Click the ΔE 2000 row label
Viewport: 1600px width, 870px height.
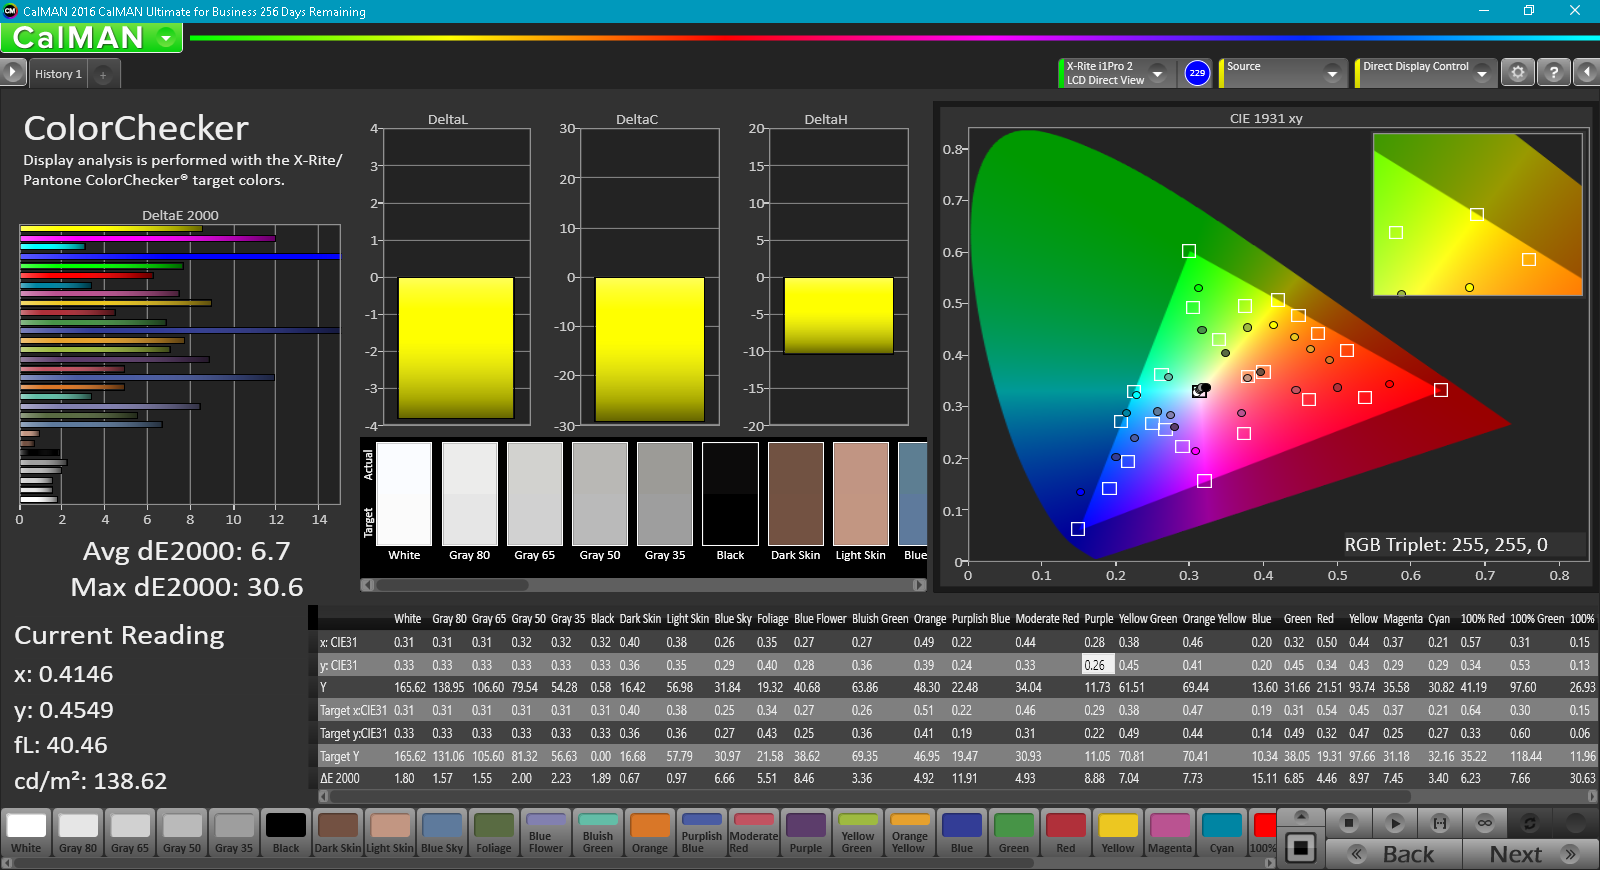coord(340,779)
